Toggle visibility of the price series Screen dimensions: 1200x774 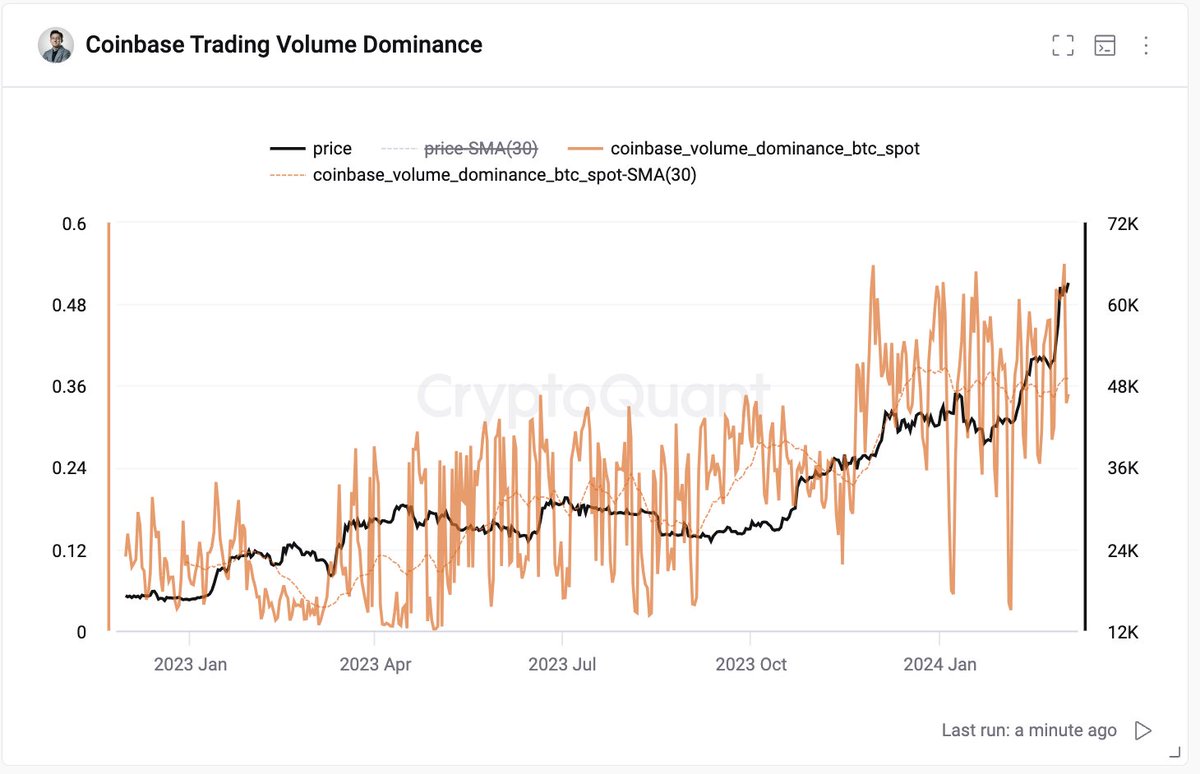(x=331, y=148)
